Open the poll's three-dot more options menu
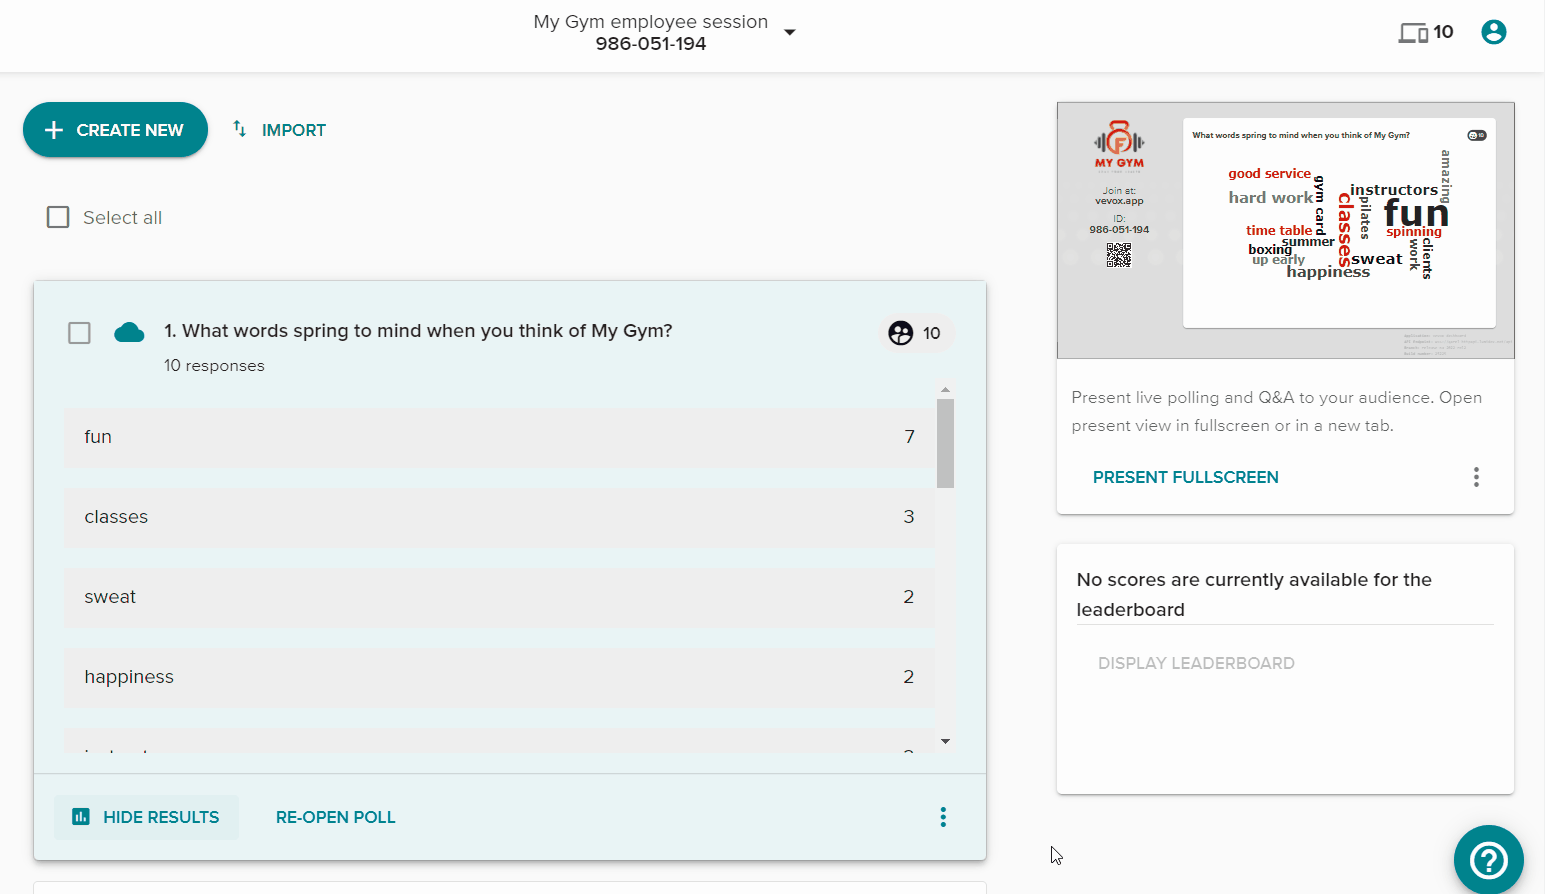 tap(943, 817)
